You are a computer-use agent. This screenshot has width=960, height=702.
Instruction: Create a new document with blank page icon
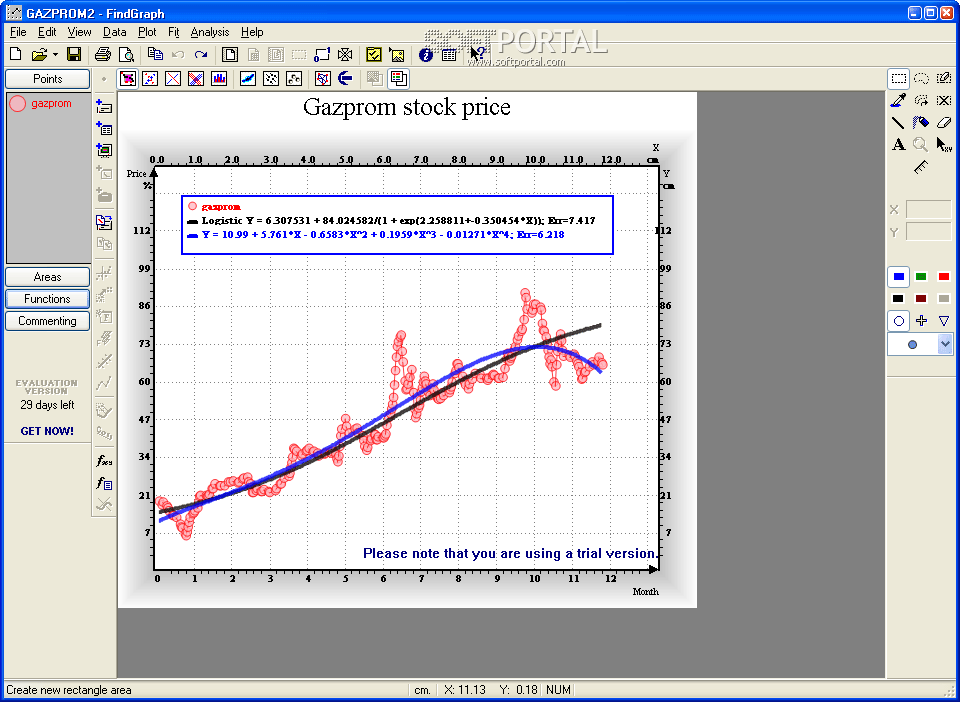pyautogui.click(x=16, y=54)
